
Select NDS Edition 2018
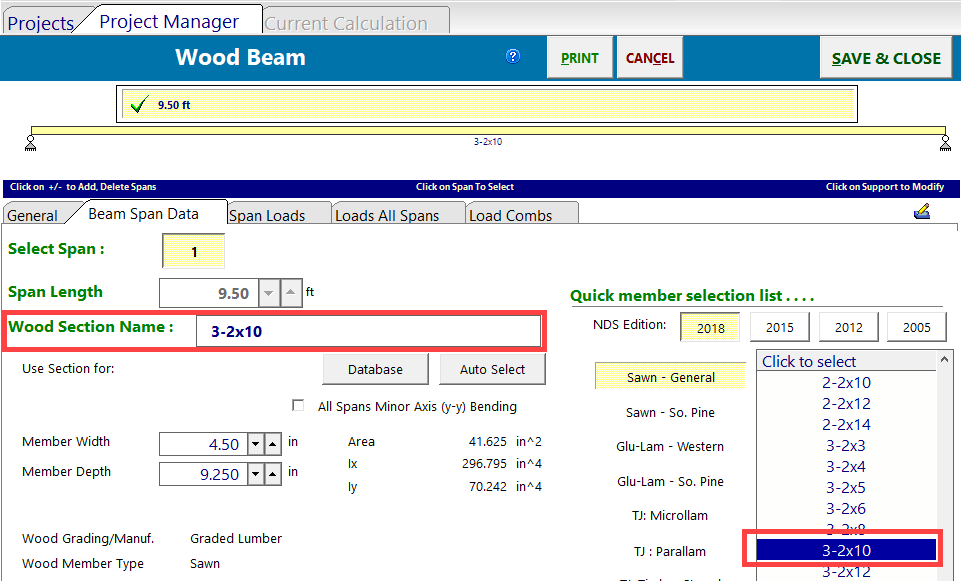710,327
